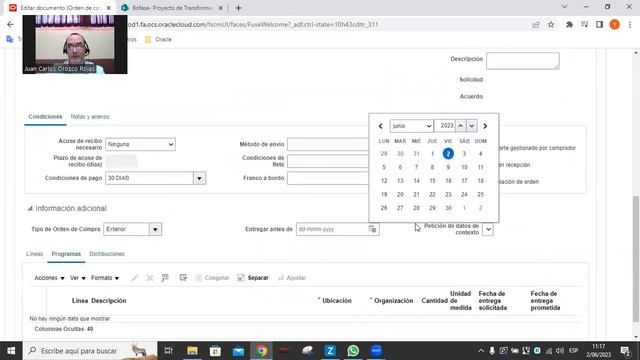Click the Método de envío field

328,144
